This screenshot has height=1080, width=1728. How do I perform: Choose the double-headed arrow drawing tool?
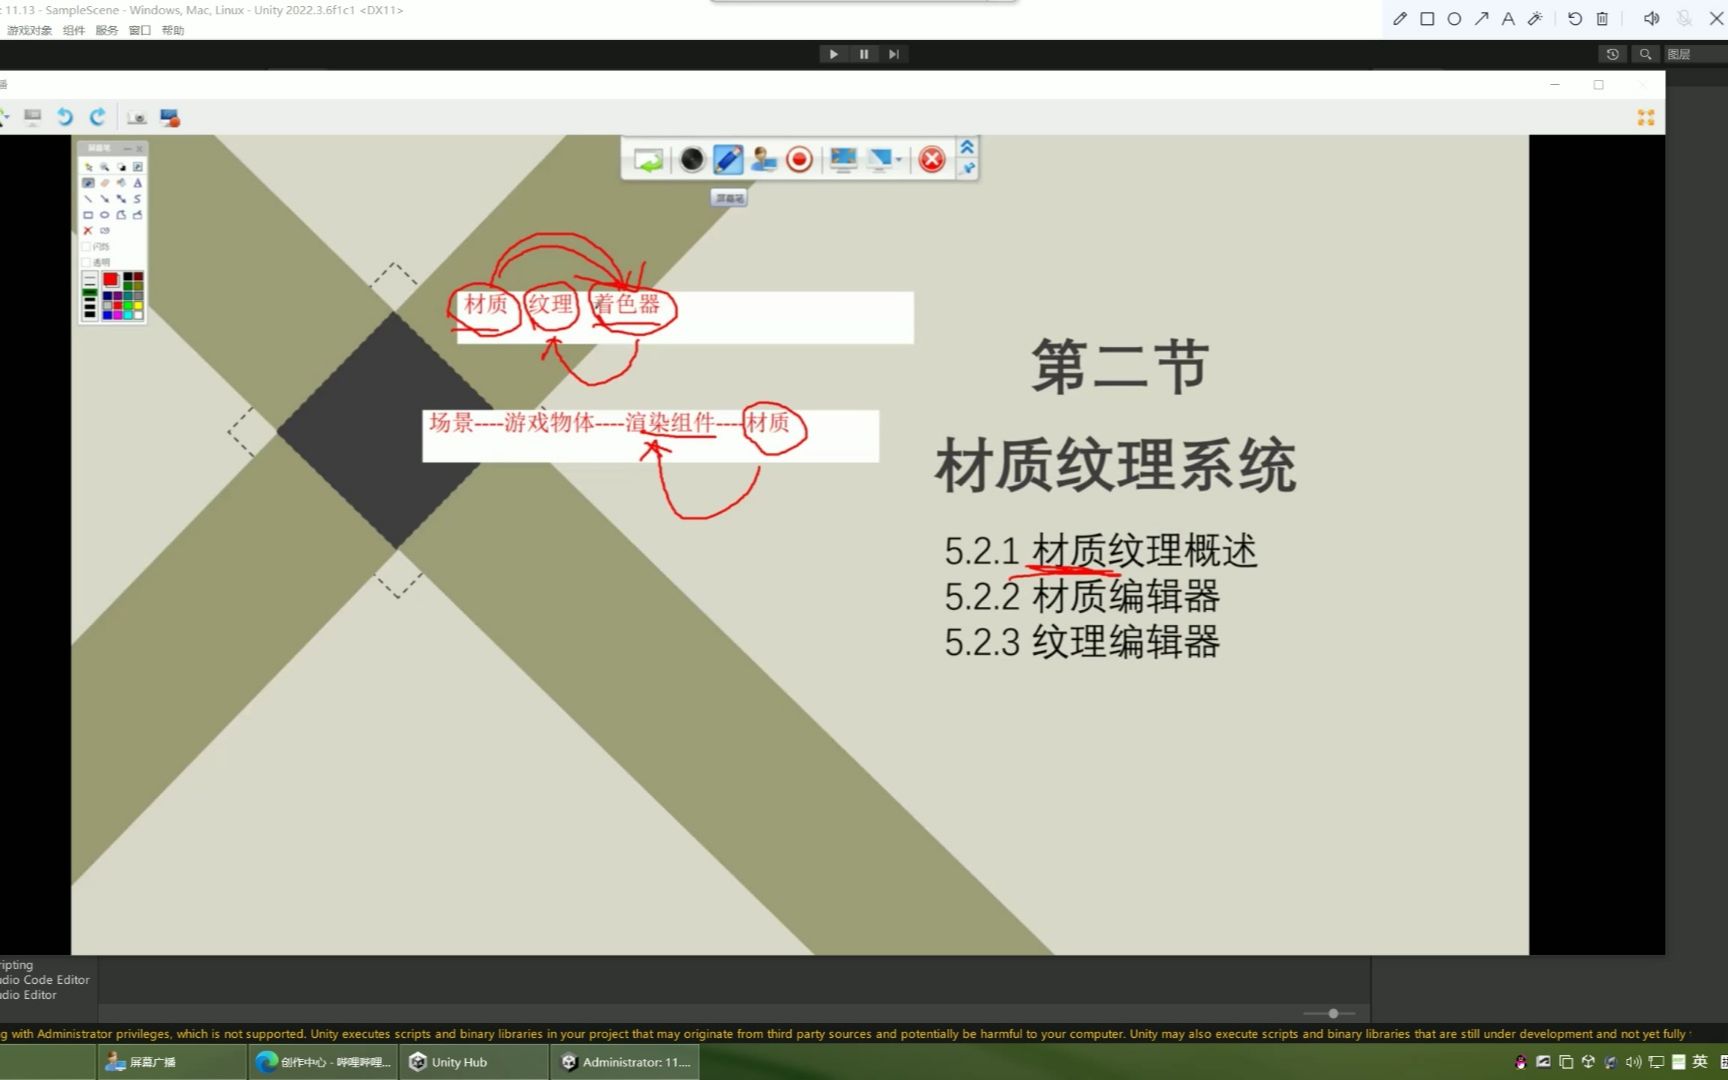pos(121,199)
